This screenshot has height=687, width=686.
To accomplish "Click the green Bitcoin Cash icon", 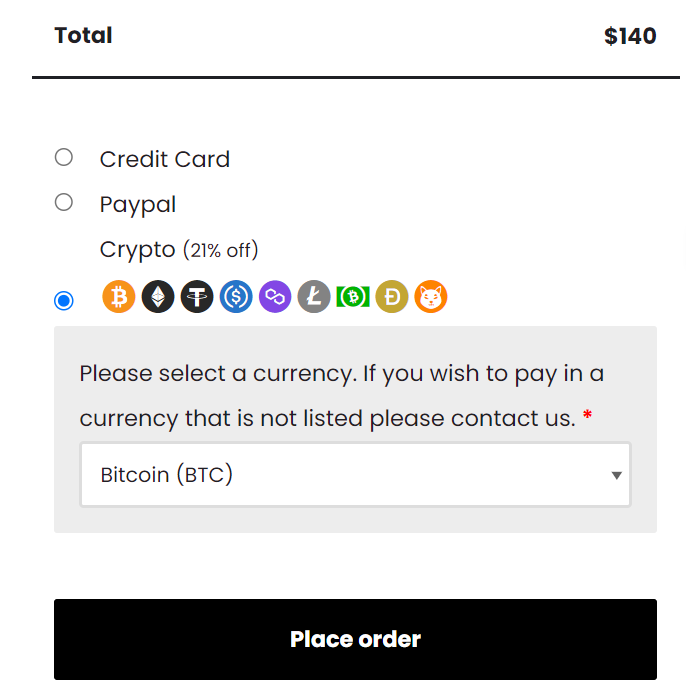I will (x=353, y=297).
